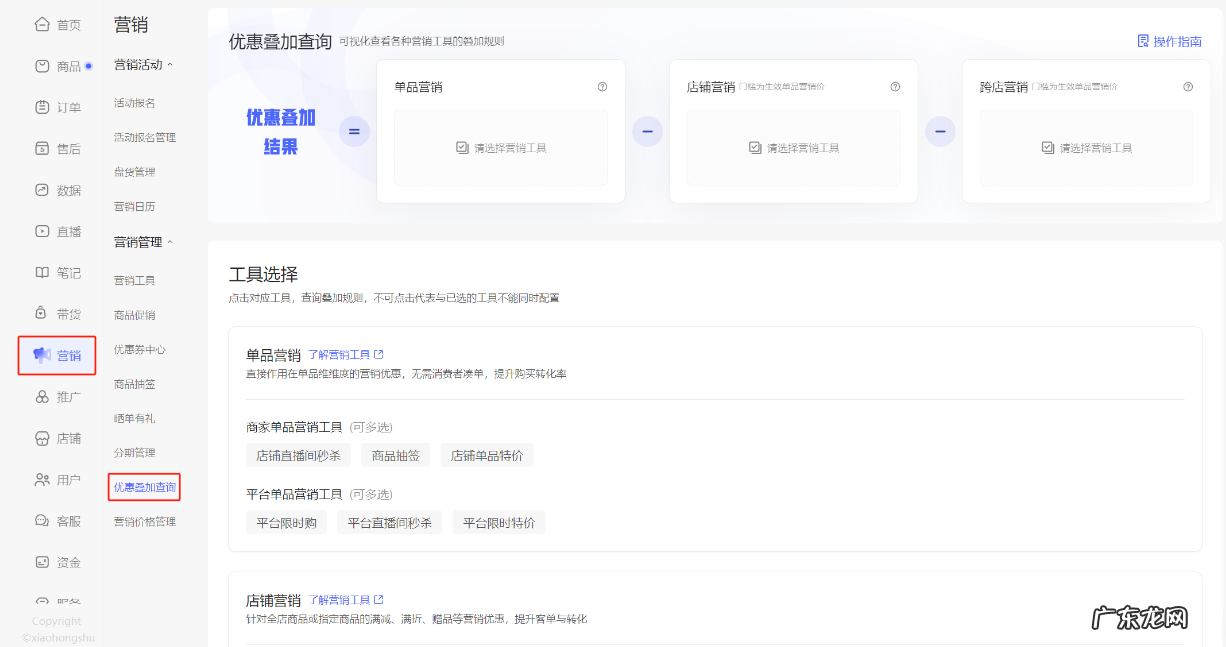Click help icon on 单品营销 card

[x=602, y=87]
